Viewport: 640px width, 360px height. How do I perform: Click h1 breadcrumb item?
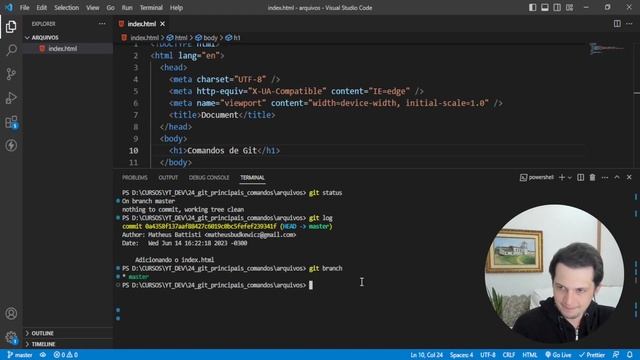click(x=233, y=38)
